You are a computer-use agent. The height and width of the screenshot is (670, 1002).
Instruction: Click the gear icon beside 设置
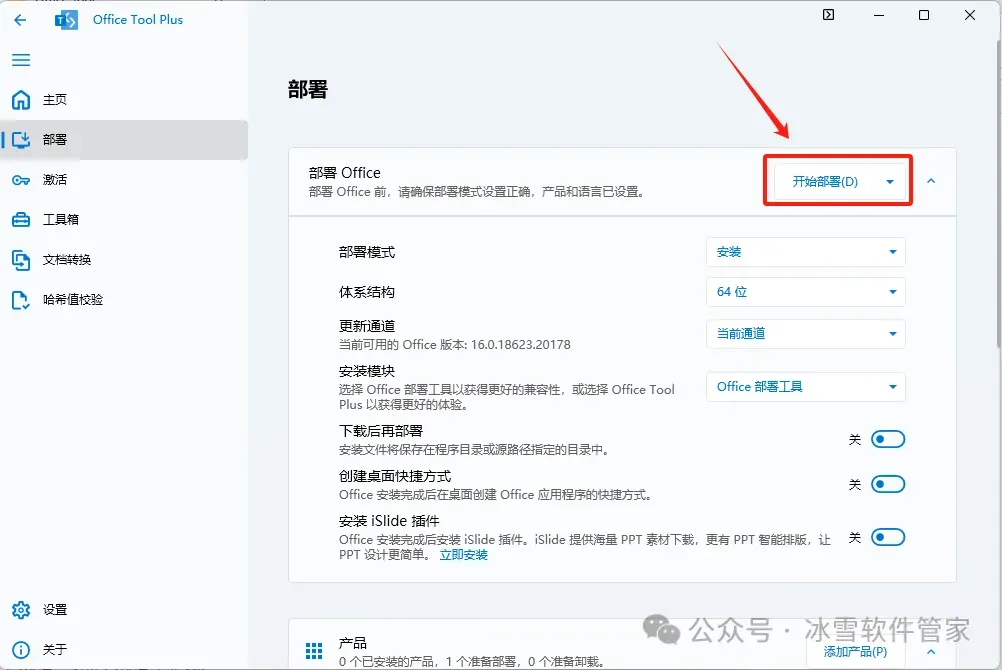pos(21,610)
